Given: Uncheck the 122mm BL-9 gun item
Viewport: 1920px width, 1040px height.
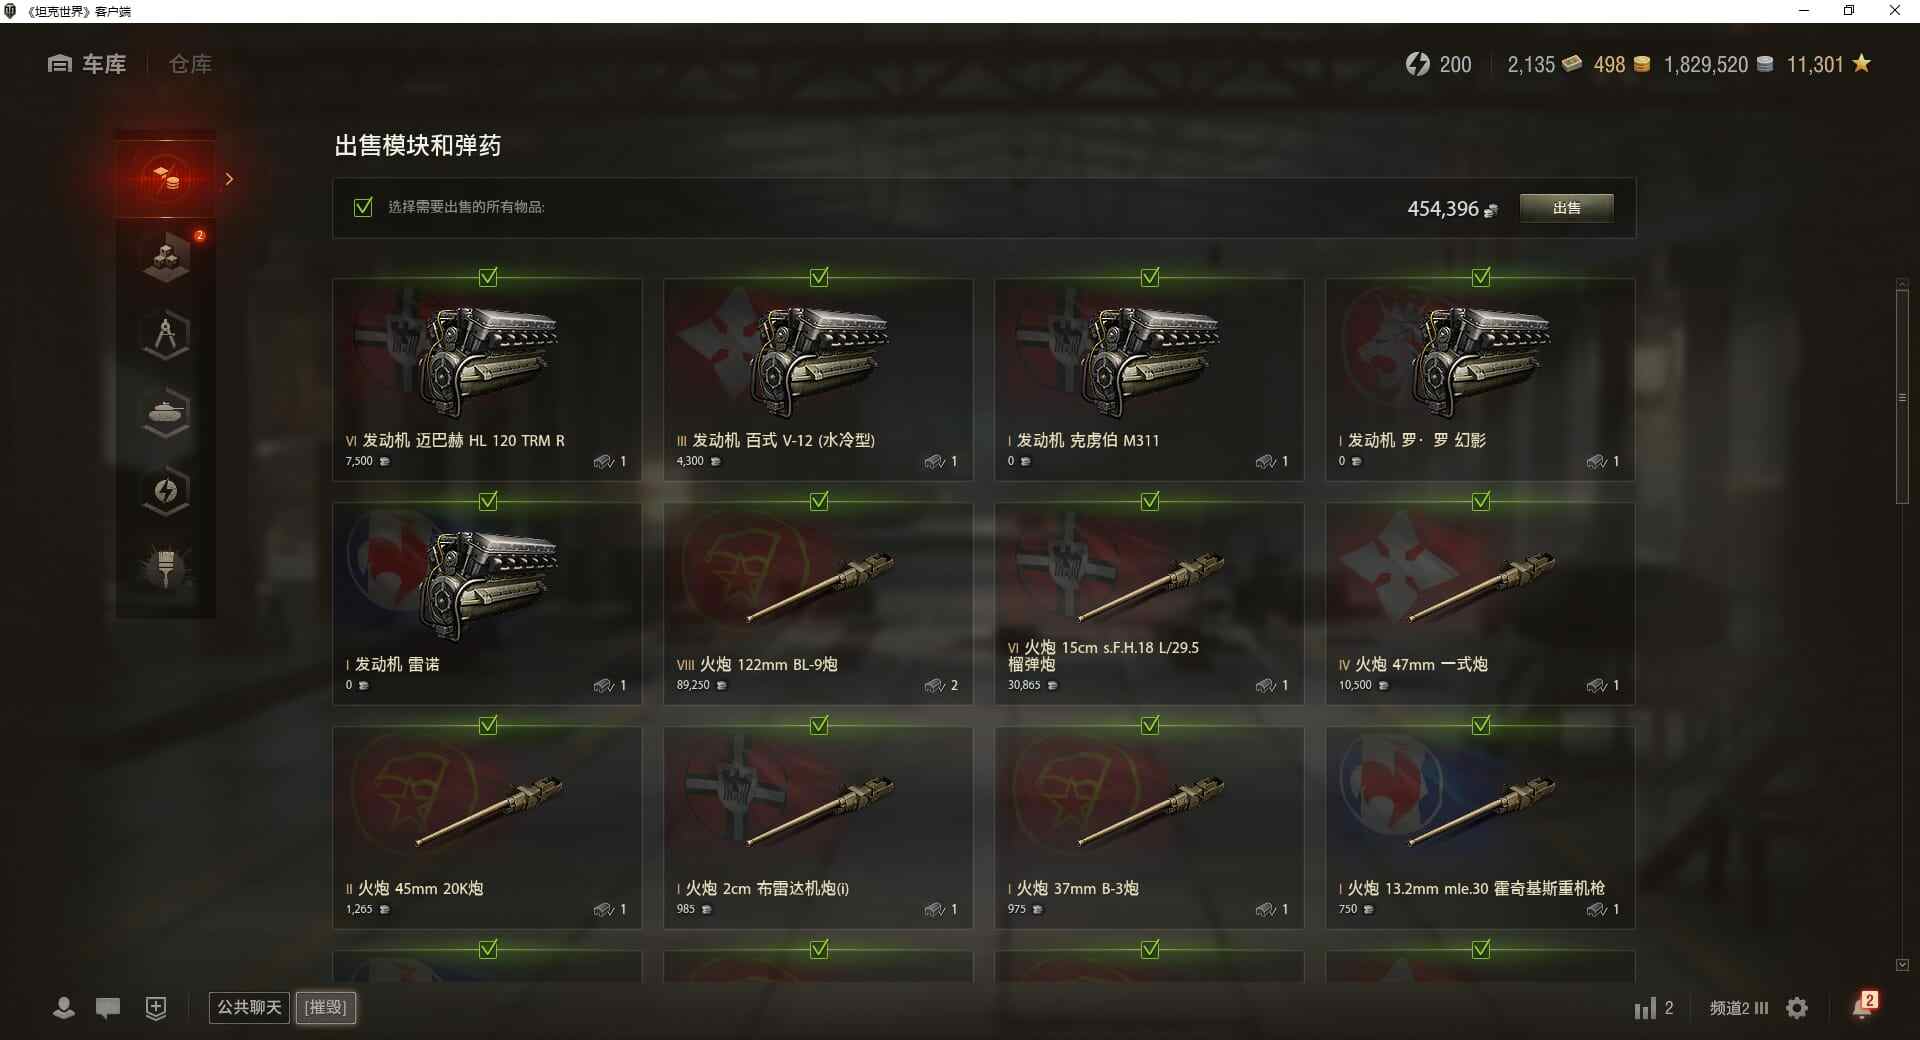Looking at the screenshot, I should pyautogui.click(x=819, y=501).
